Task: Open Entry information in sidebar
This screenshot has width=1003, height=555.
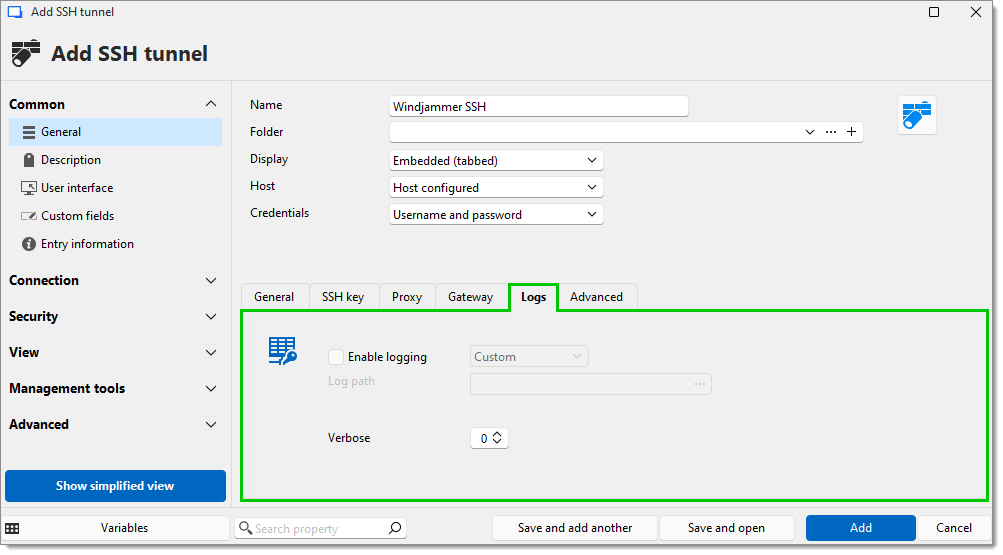Action: click(86, 244)
